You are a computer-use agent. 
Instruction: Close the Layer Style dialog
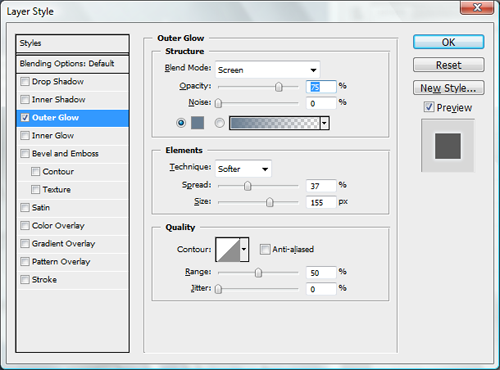click(477, 7)
